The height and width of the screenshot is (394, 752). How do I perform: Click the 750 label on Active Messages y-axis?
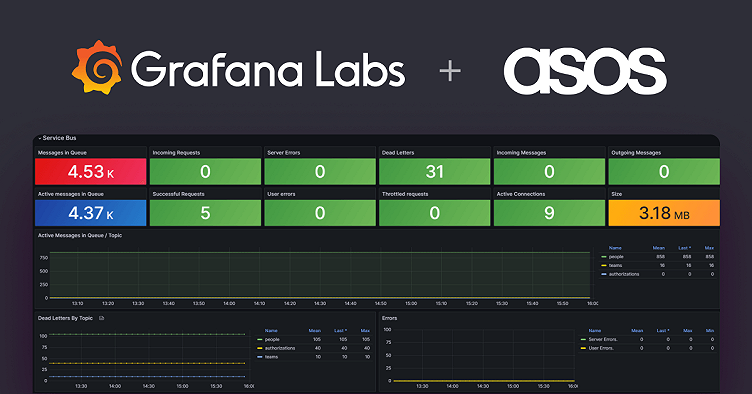tap(44, 258)
